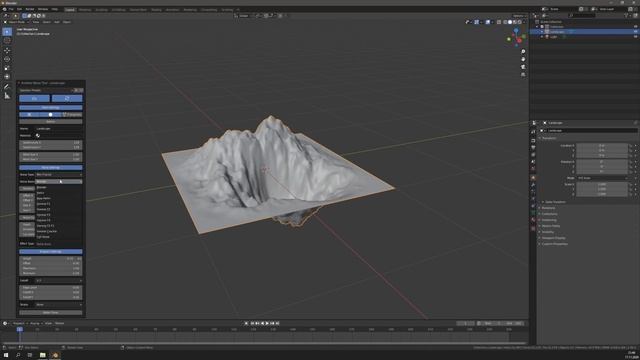
Task: Enable rendered viewport shading mode
Action: click(519, 22)
